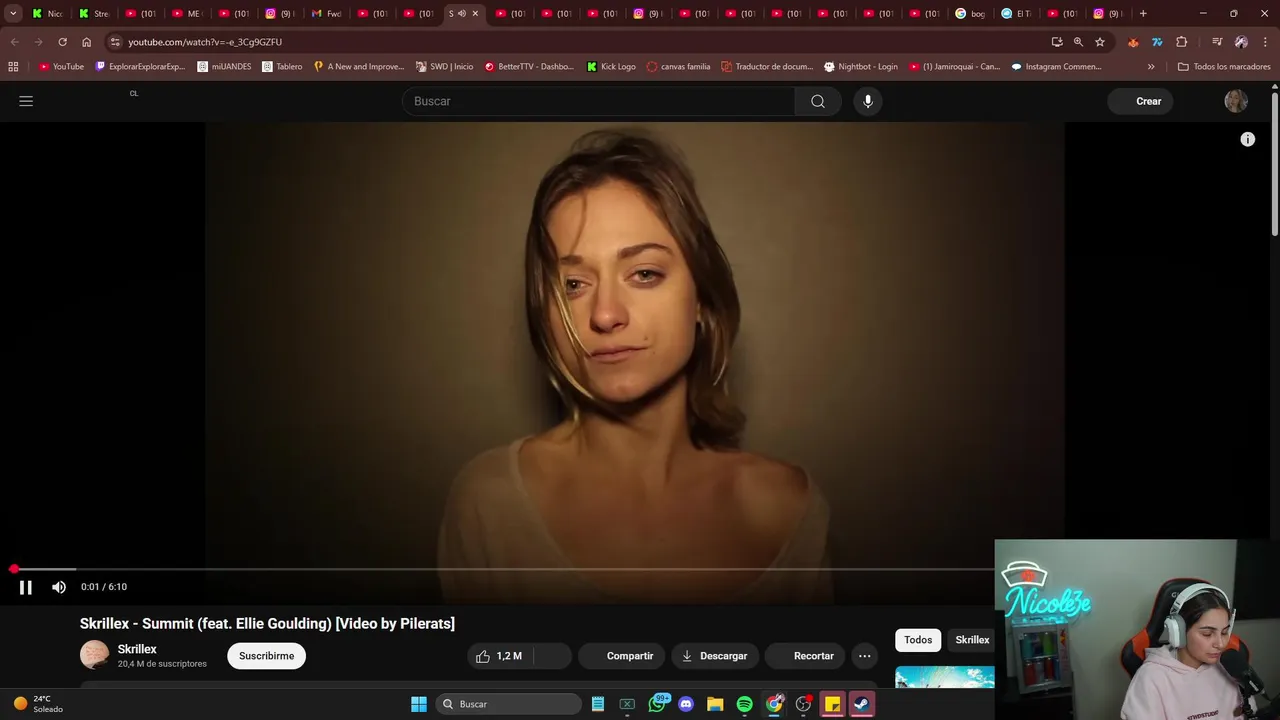Image resolution: width=1280 pixels, height=720 pixels.
Task: Open the media controls music icon
Action: [1217, 42]
